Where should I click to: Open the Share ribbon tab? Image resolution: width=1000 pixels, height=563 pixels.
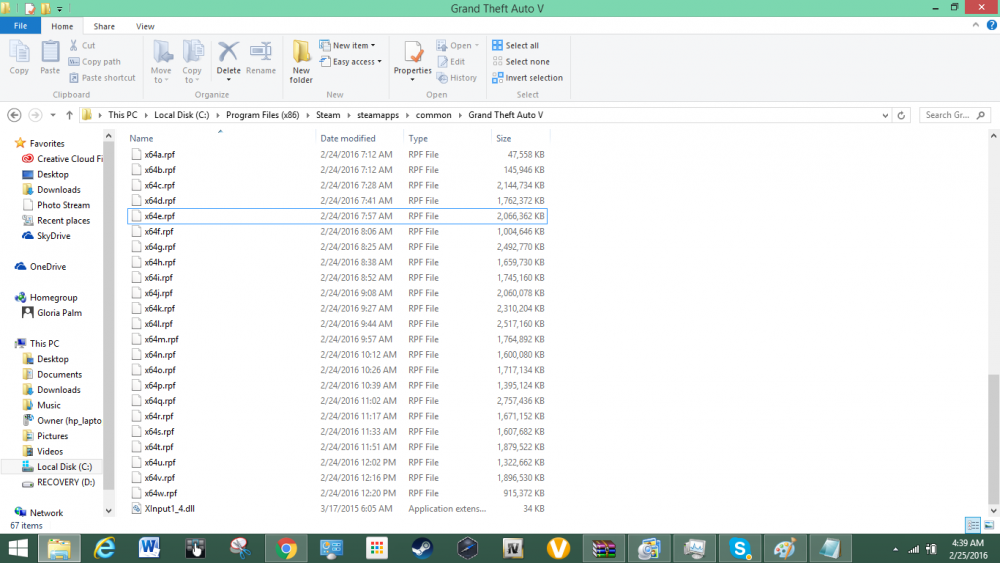(104, 26)
